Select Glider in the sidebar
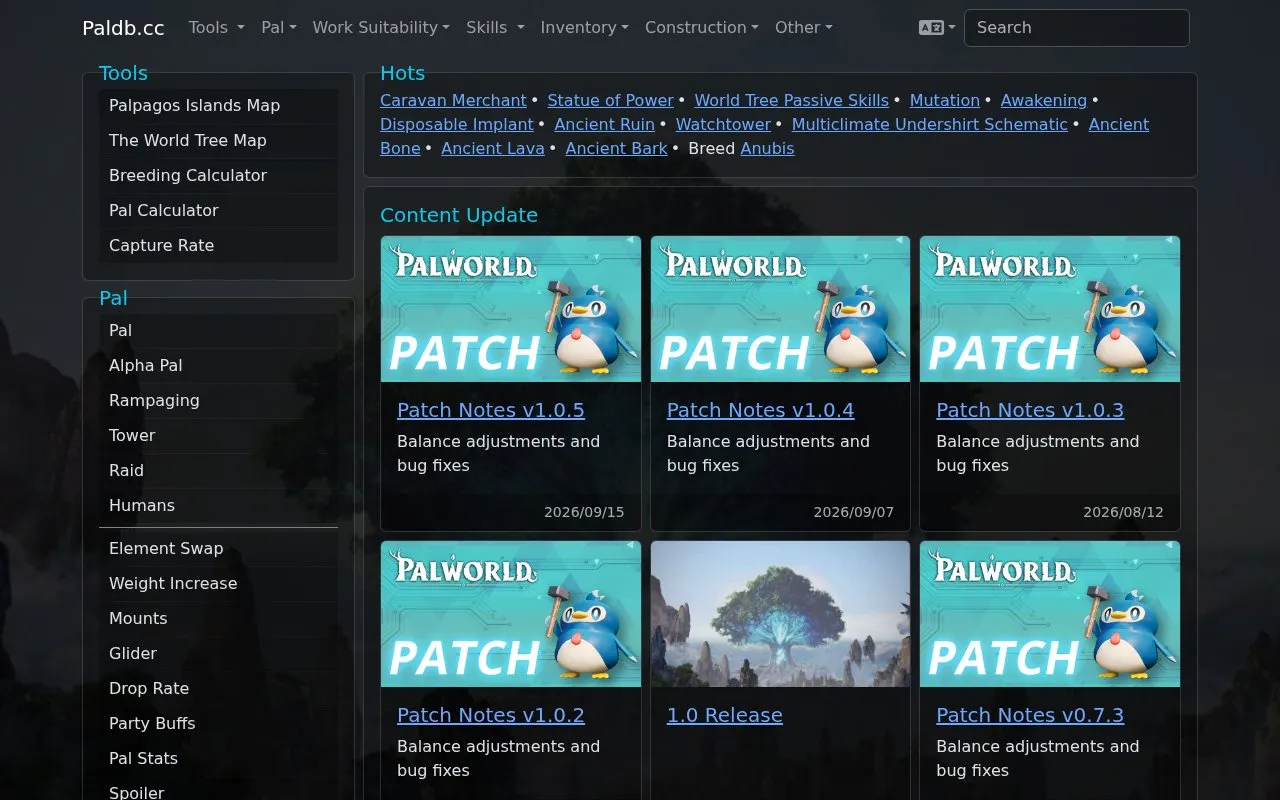This screenshot has width=1280, height=800. click(218, 654)
